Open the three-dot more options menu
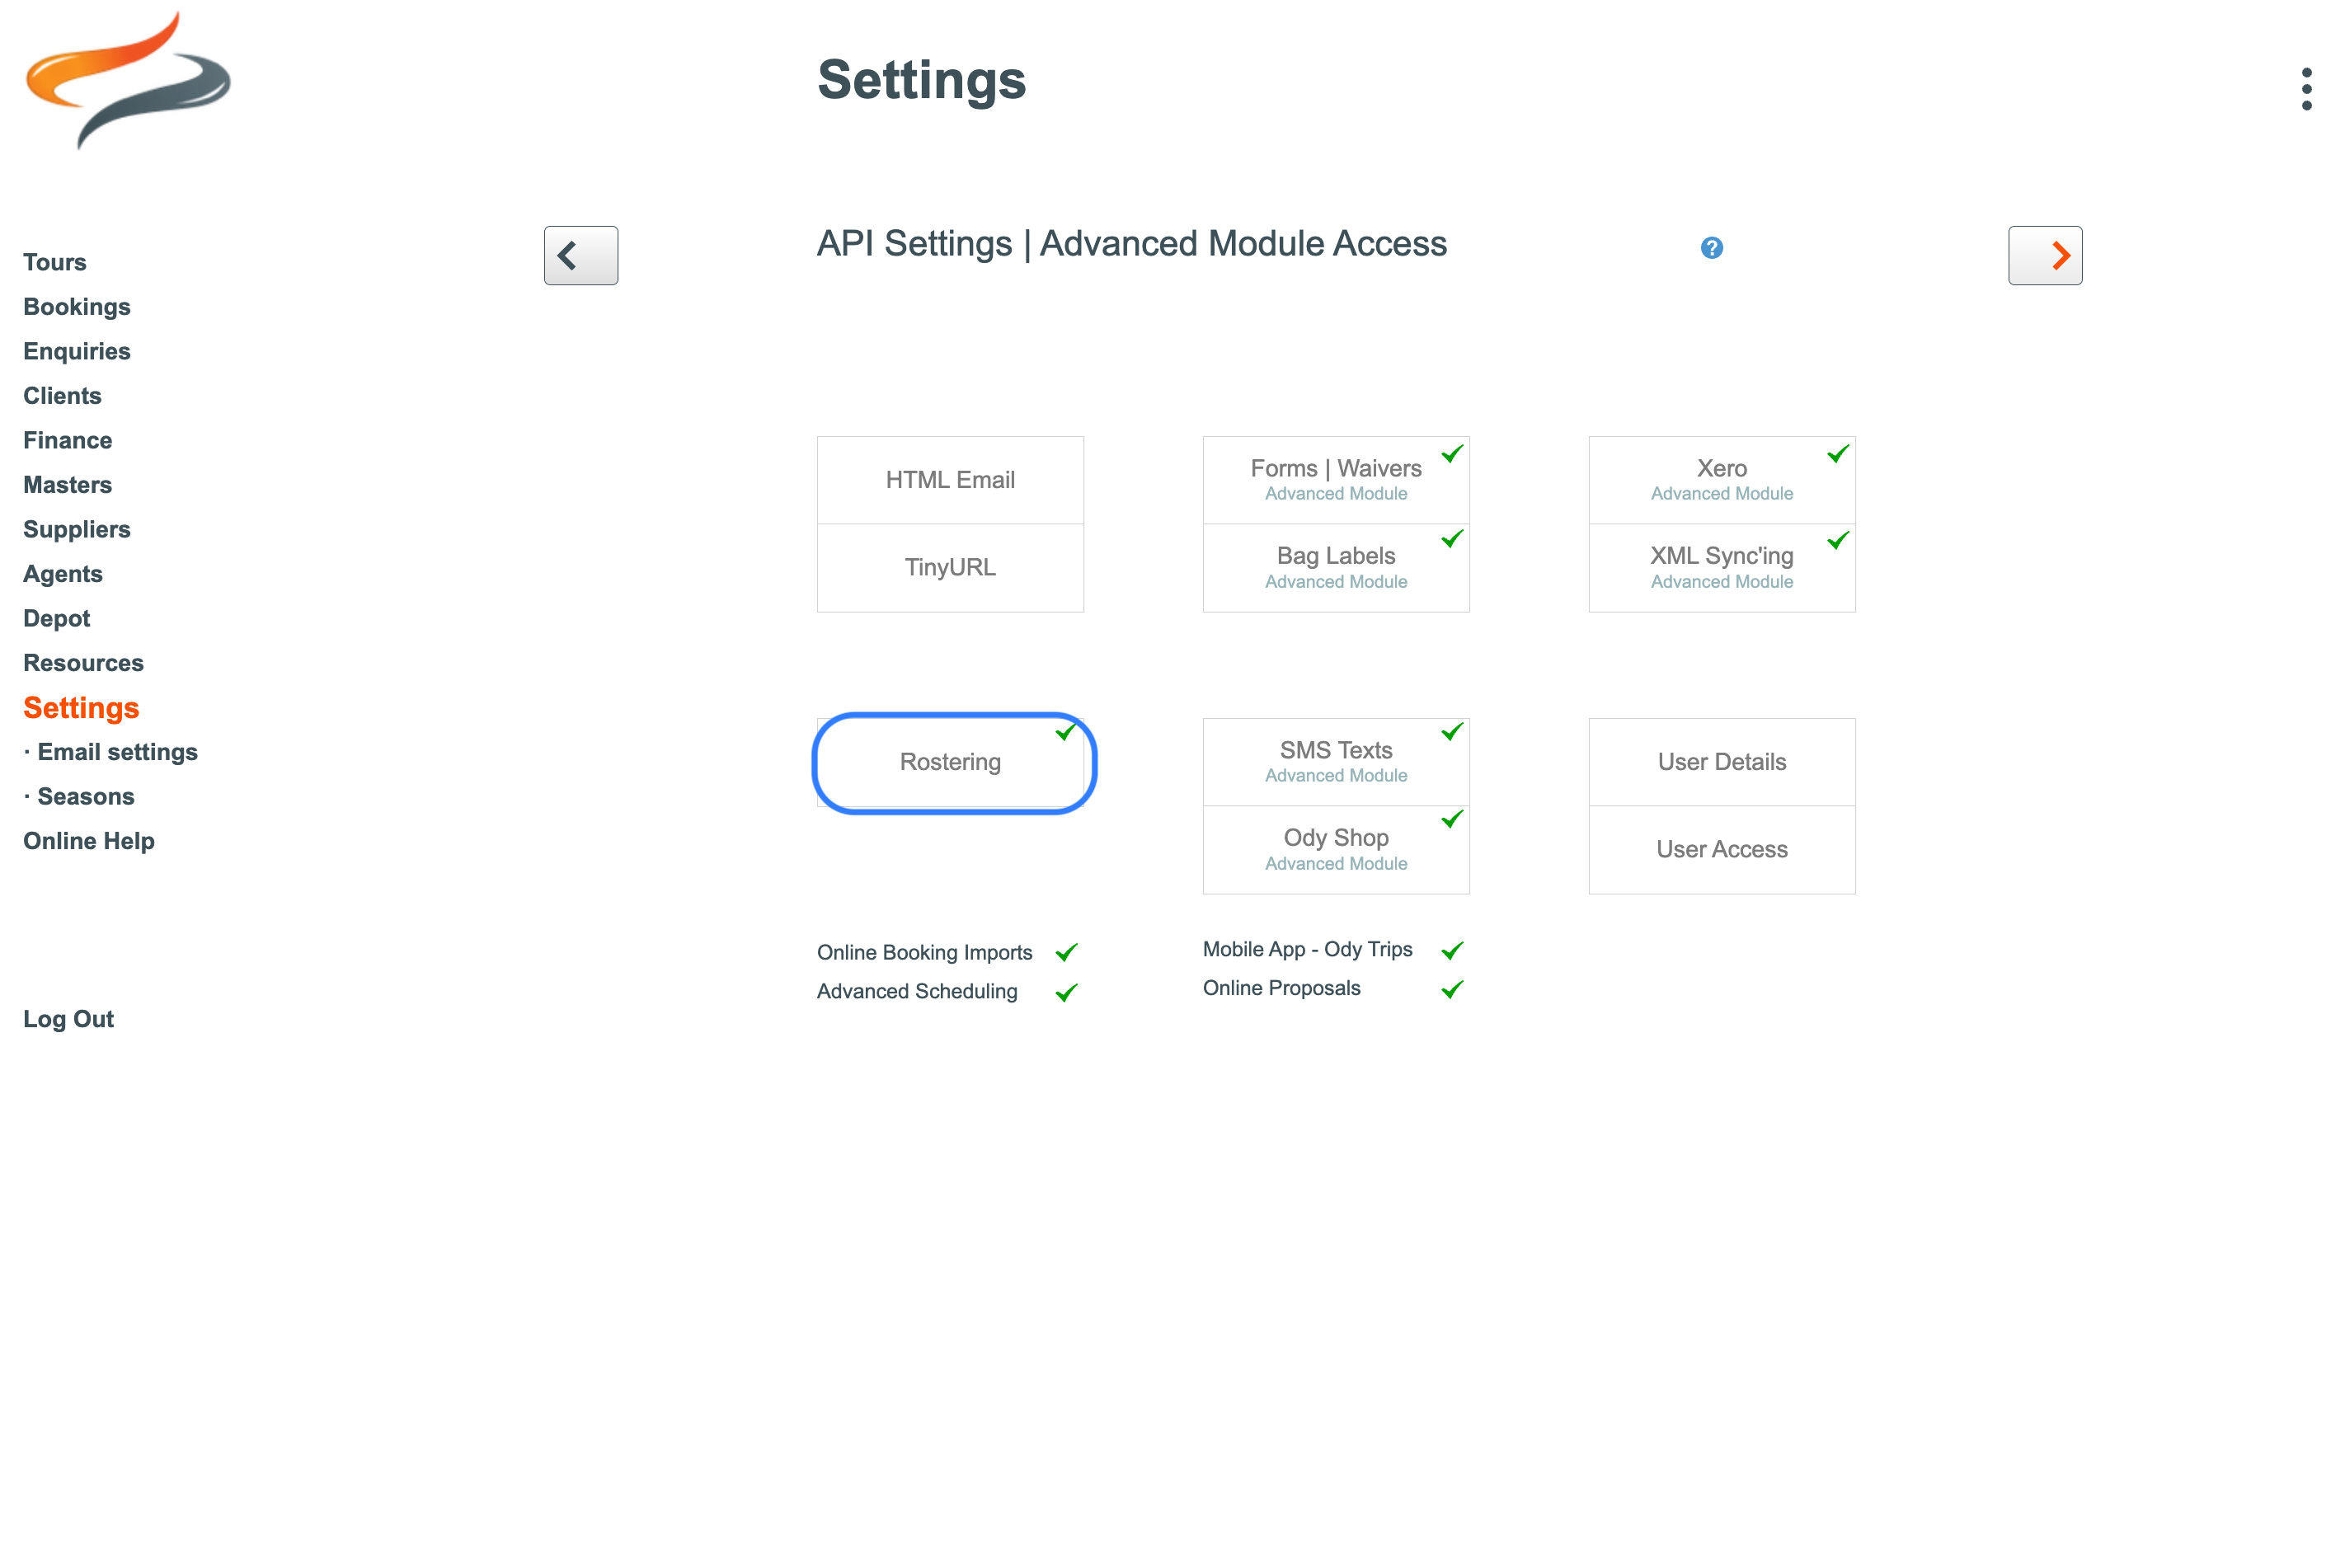 point(2306,89)
